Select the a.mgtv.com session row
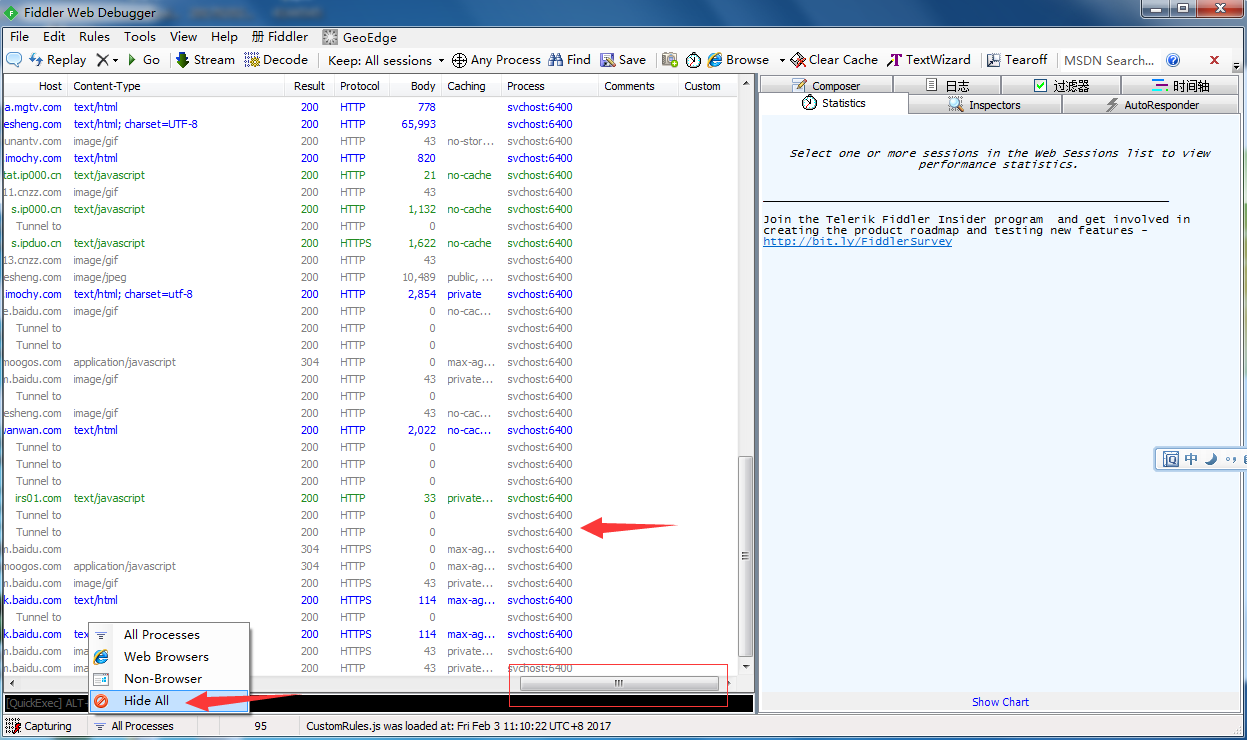1247x740 pixels. (x=370, y=107)
